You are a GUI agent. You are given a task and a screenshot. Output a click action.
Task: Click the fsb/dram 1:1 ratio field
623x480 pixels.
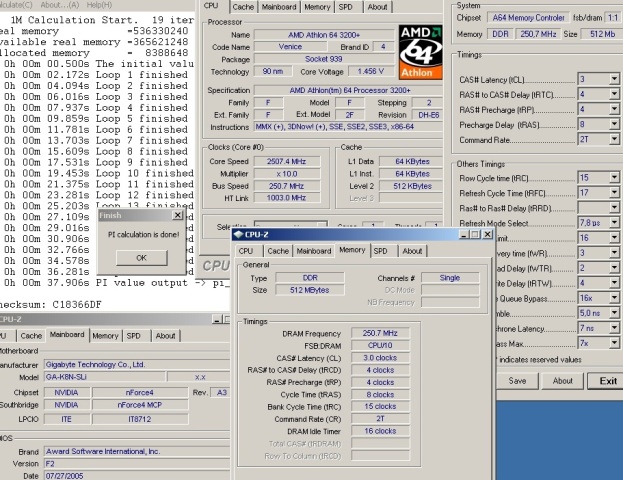(x=613, y=18)
